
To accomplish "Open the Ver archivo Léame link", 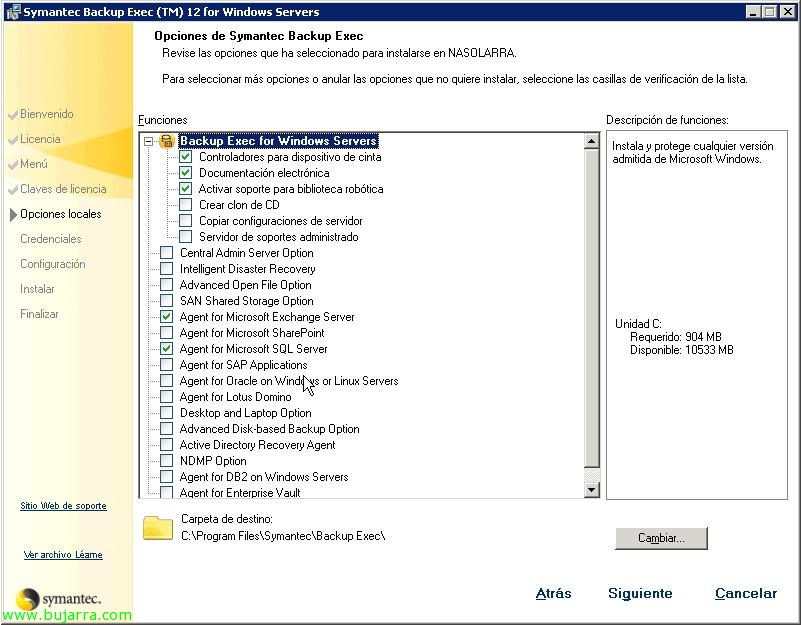I will [63, 555].
